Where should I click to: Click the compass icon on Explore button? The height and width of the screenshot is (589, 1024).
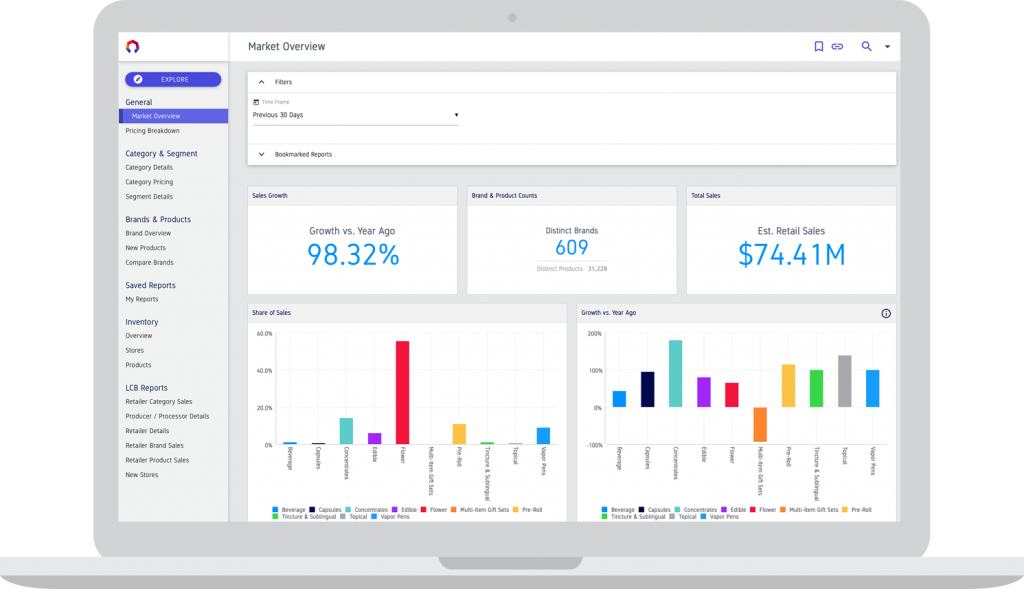138,79
